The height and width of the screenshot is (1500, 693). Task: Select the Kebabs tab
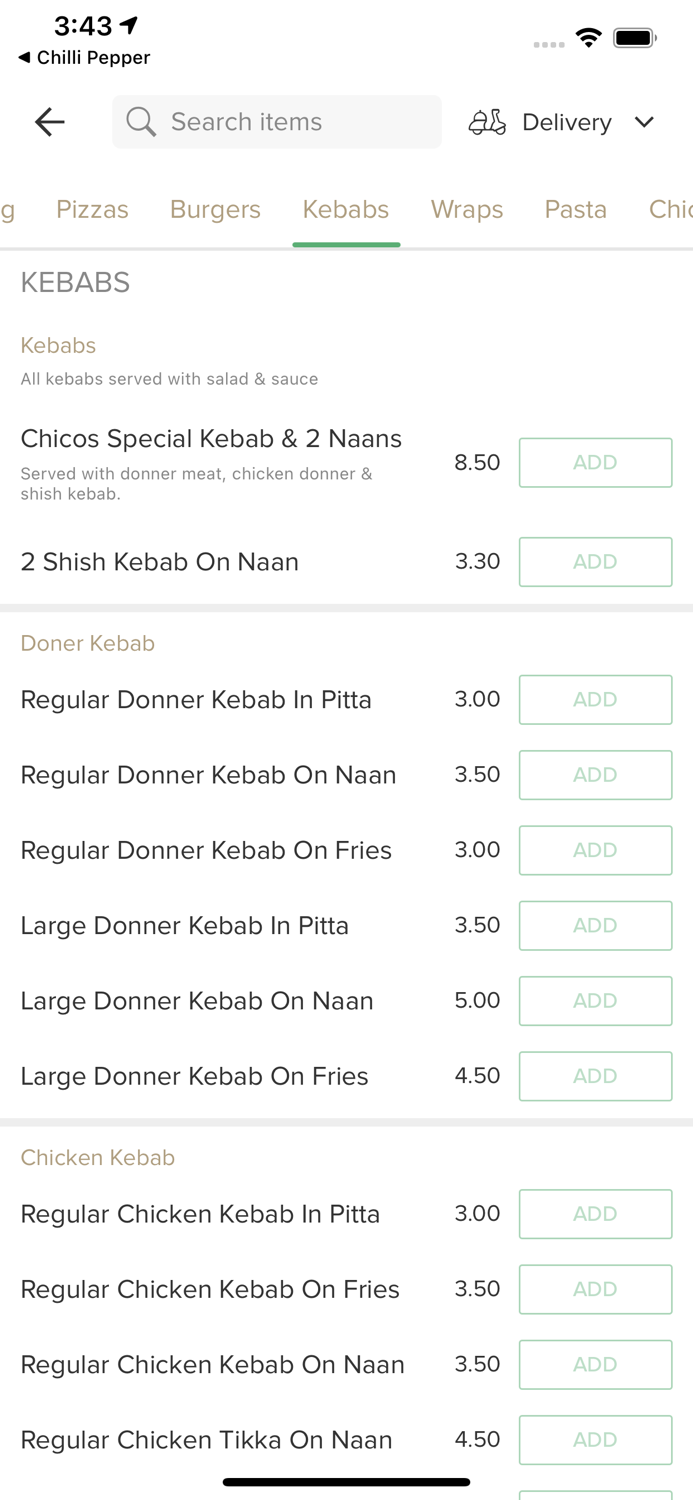[346, 209]
